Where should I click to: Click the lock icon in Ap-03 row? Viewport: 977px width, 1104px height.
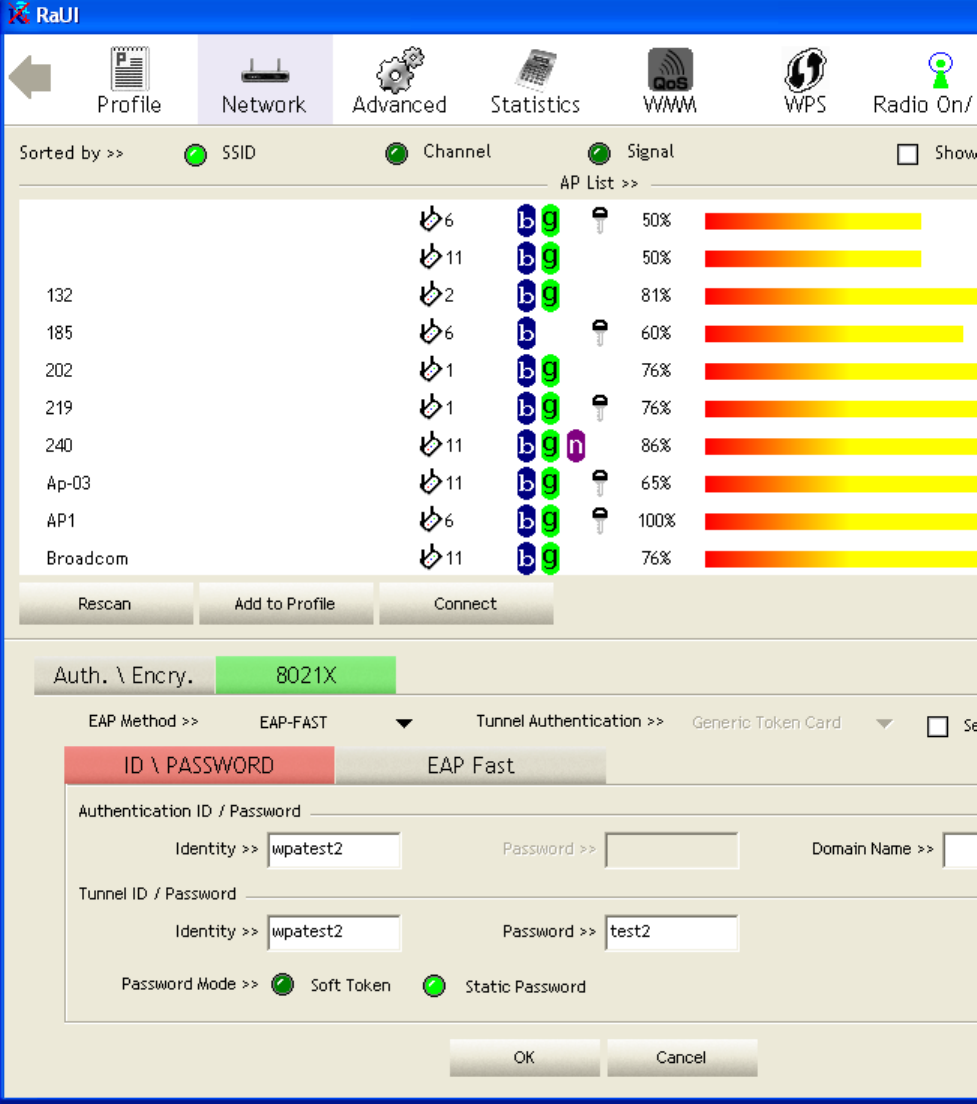pyautogui.click(x=600, y=483)
